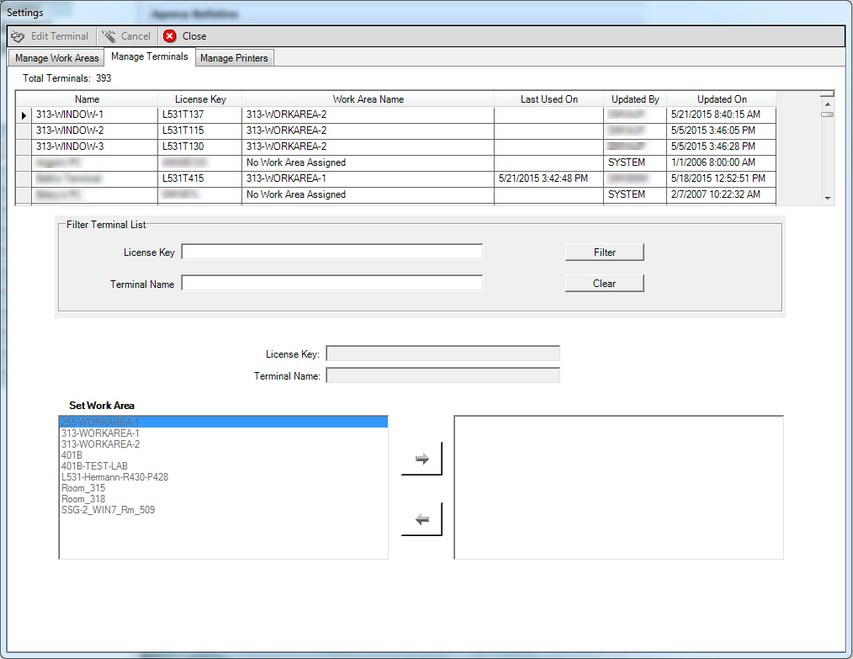Click the disabled License Key detail field

click(443, 354)
